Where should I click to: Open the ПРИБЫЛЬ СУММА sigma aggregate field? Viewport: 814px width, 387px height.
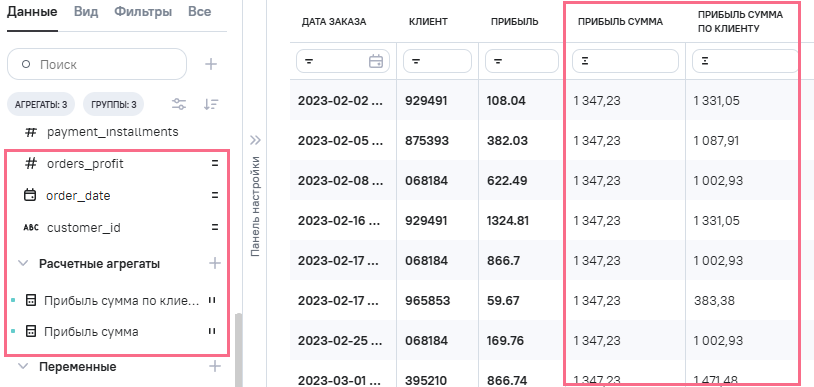point(625,61)
